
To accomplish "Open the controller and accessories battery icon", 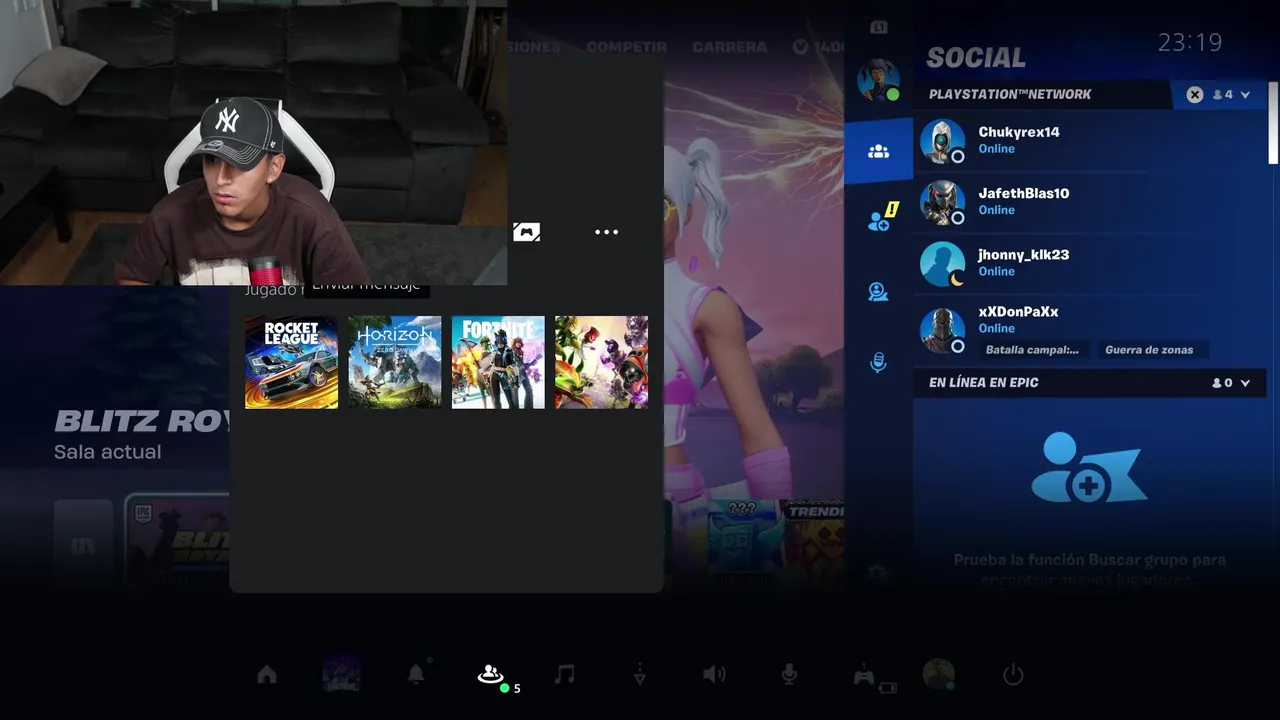I will tap(873, 677).
